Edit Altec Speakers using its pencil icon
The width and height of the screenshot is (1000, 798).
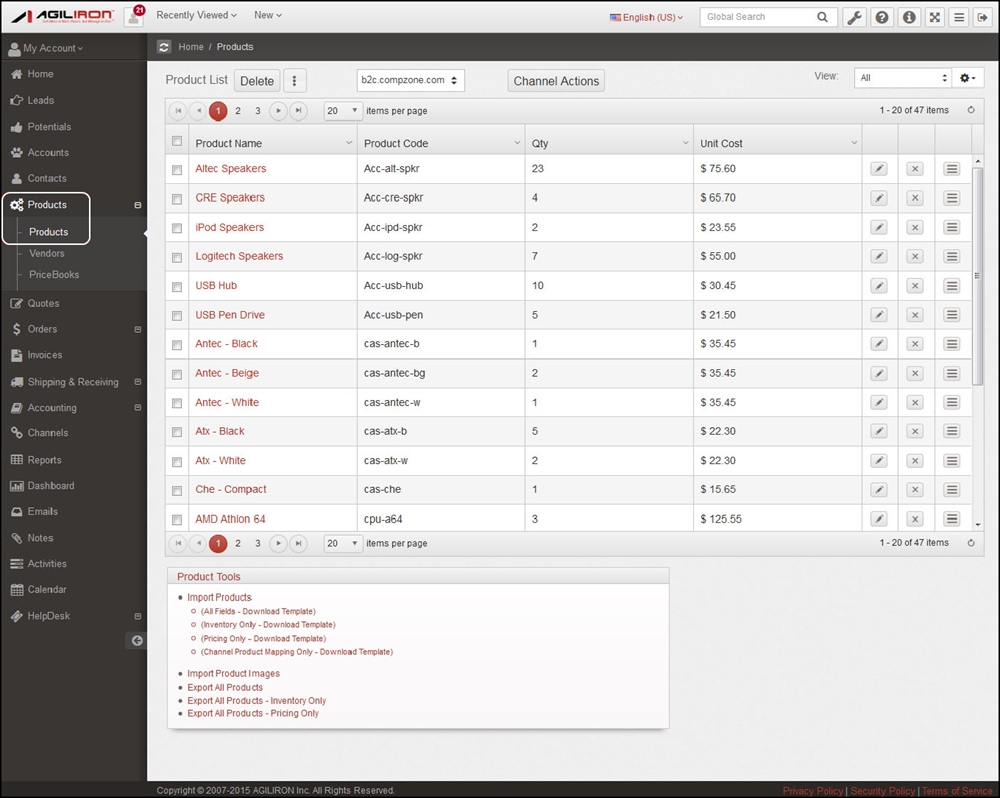click(879, 169)
